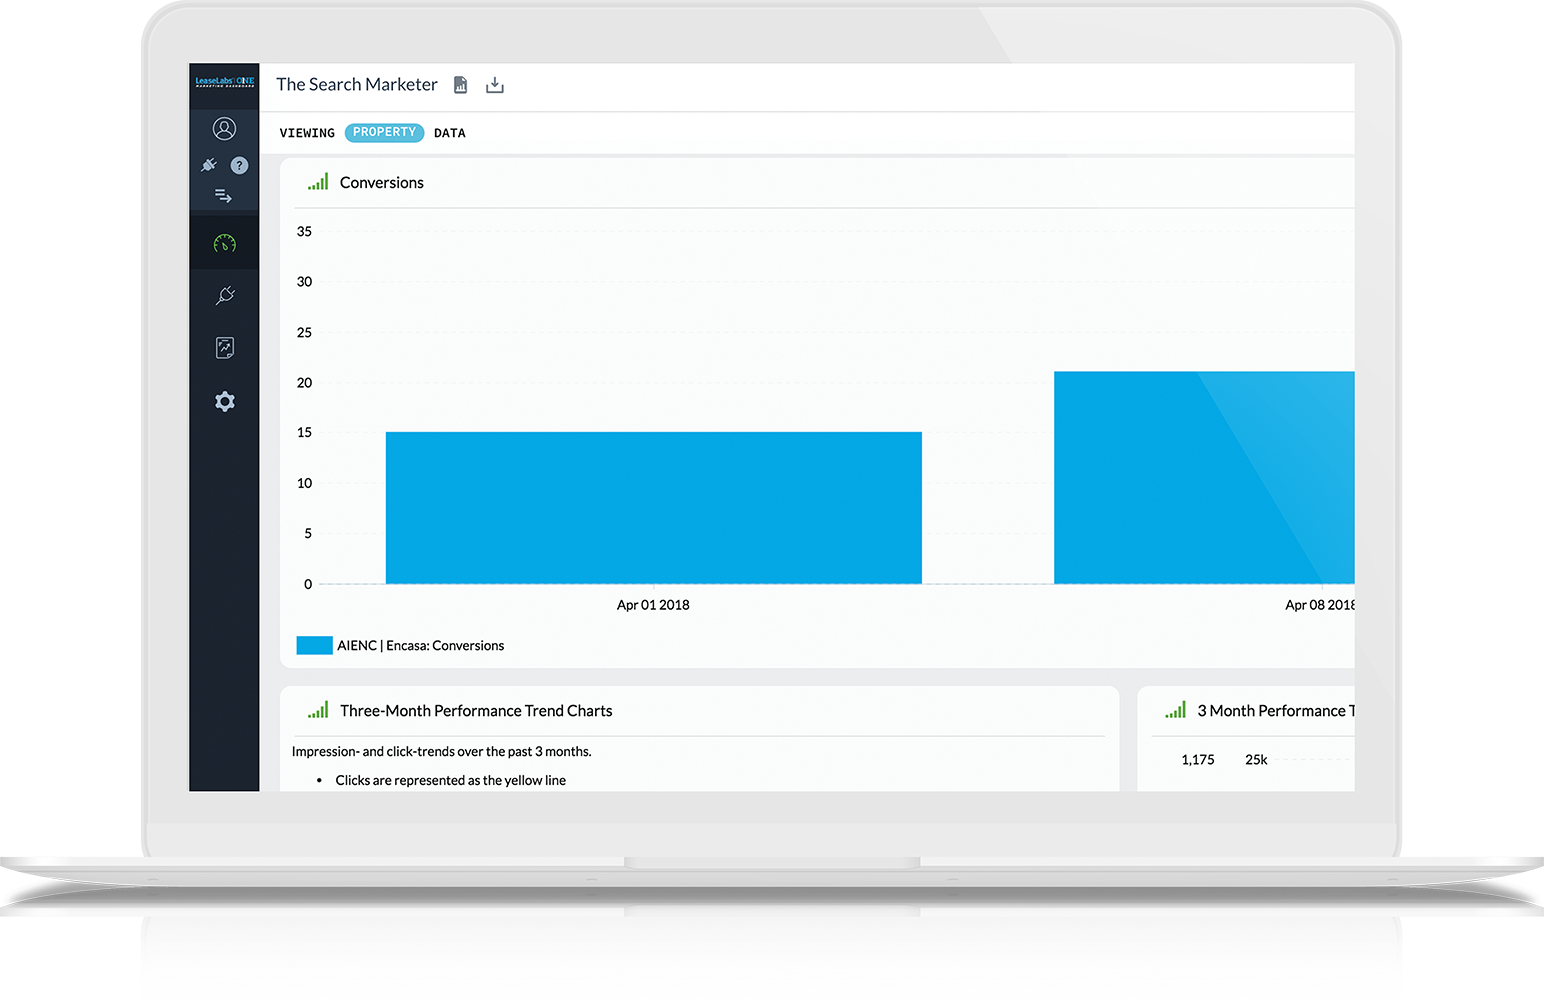Click the Apr 01 2018 conversions bar
The image size is (1544, 1000).
tap(653, 507)
